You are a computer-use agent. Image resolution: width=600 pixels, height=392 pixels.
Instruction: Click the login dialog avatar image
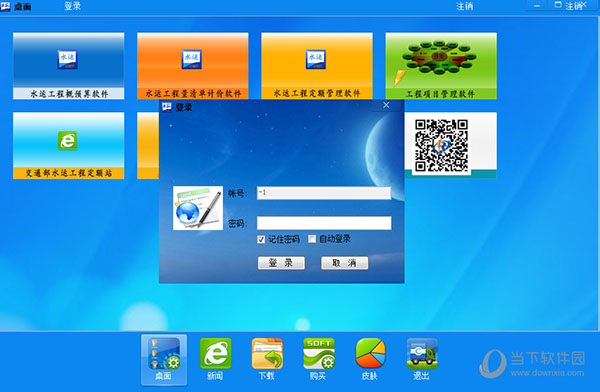click(x=198, y=208)
